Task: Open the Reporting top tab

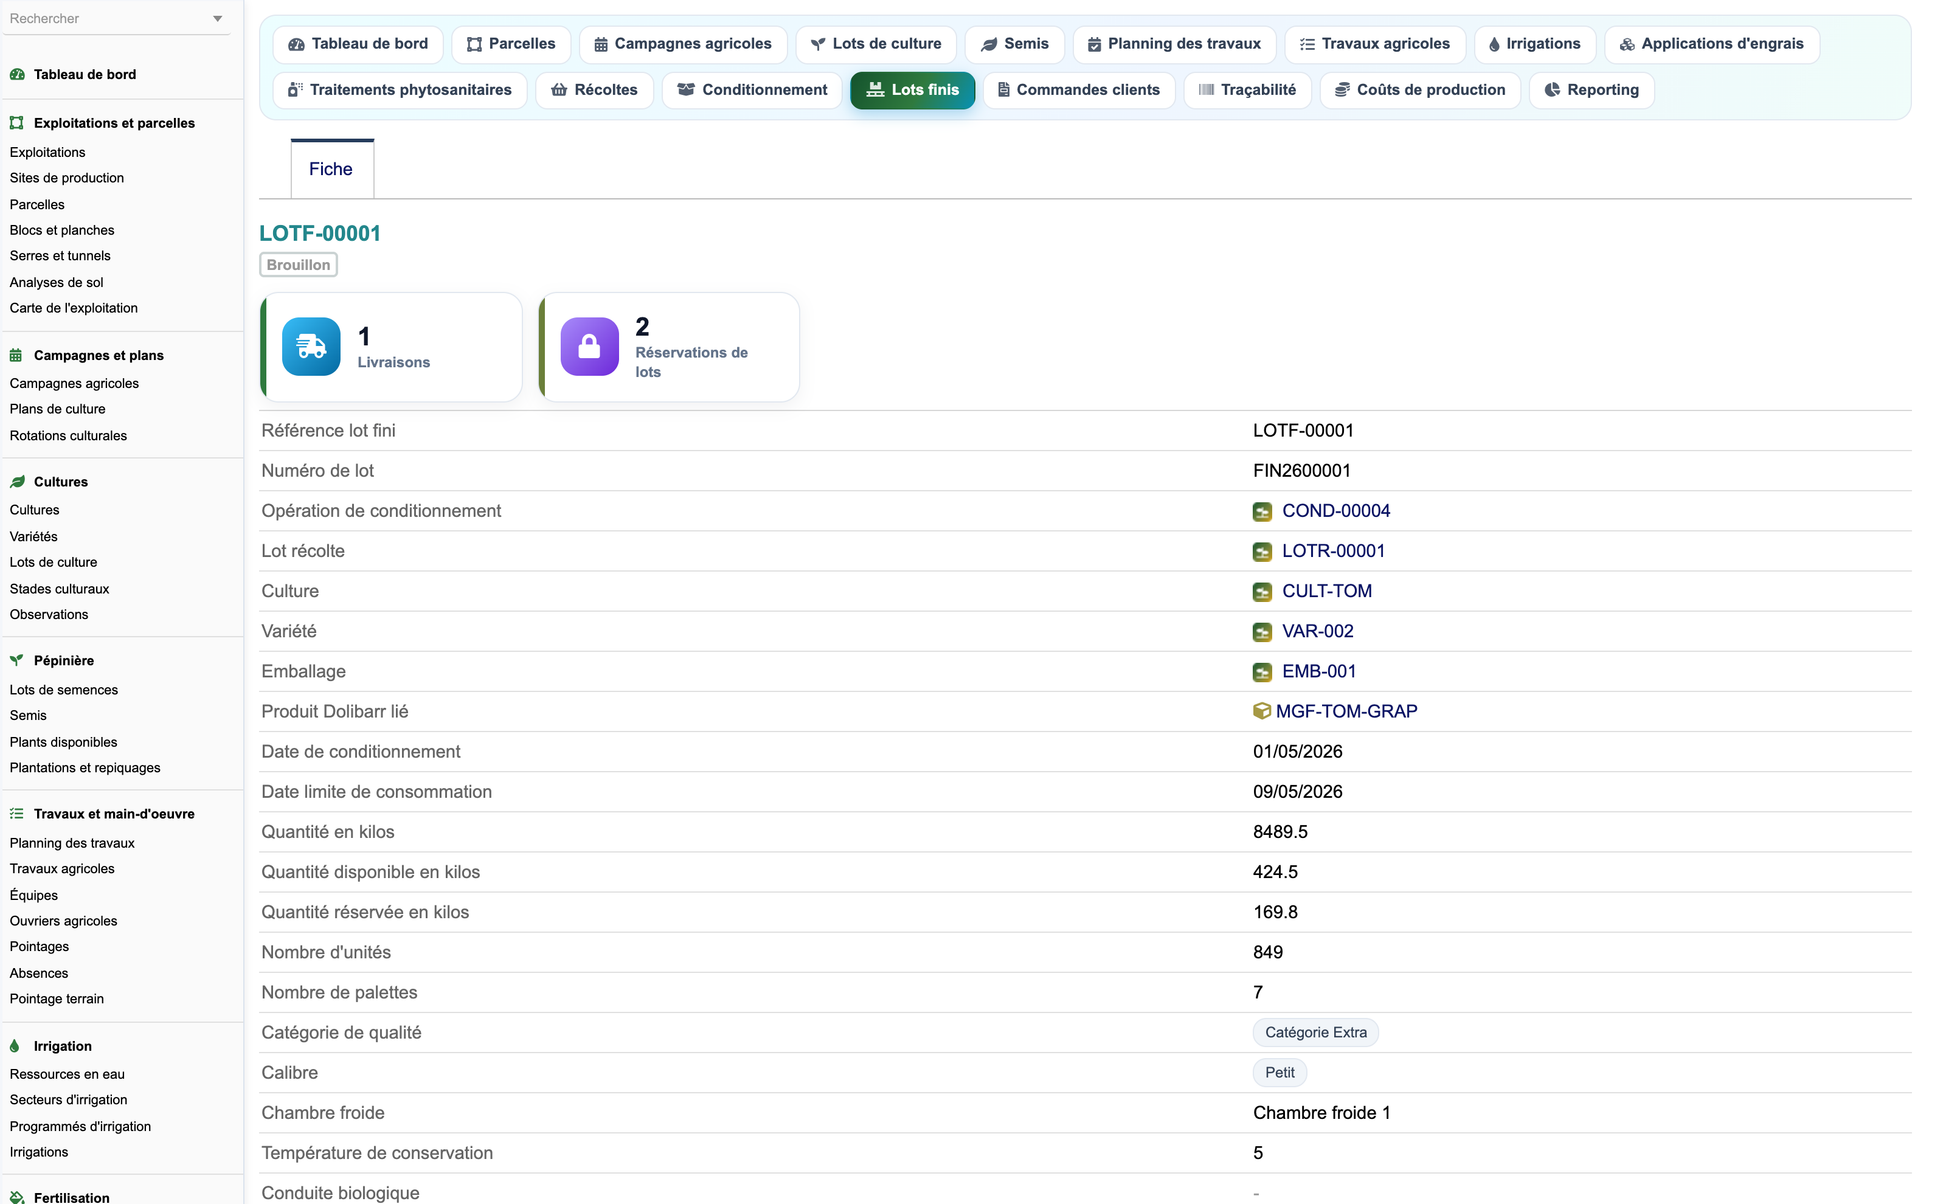Action: 1592,90
